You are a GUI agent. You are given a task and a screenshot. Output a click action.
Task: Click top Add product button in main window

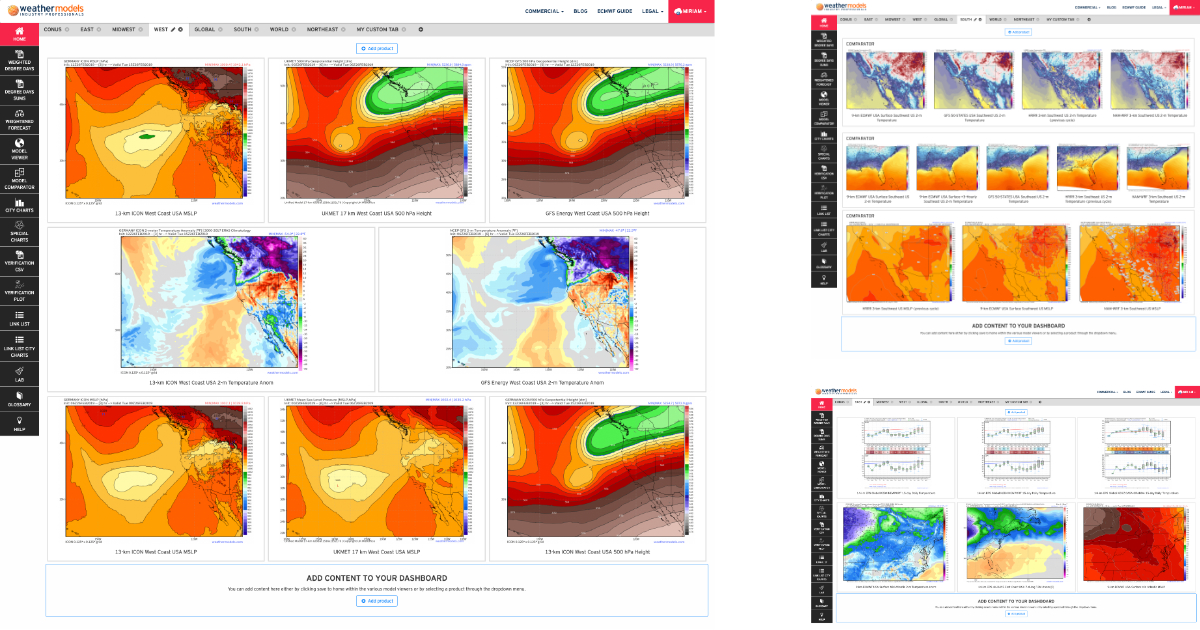coord(377,48)
